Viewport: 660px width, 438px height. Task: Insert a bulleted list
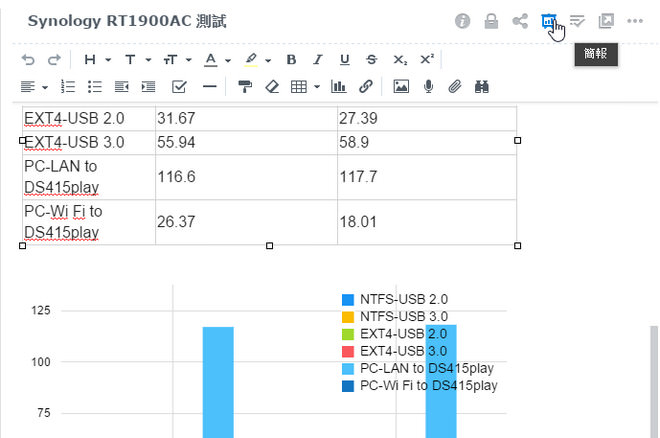click(95, 87)
